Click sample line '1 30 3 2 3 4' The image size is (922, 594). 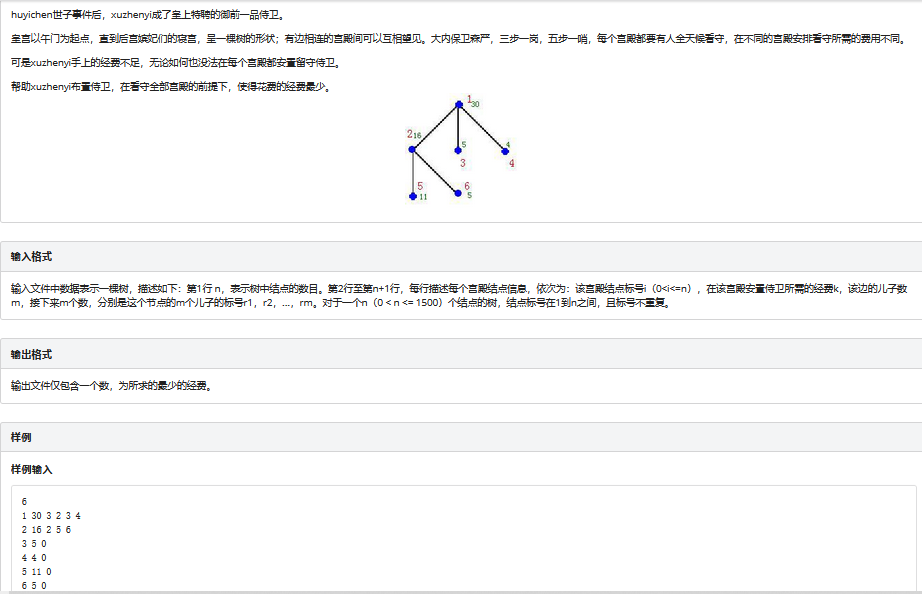(x=51, y=516)
